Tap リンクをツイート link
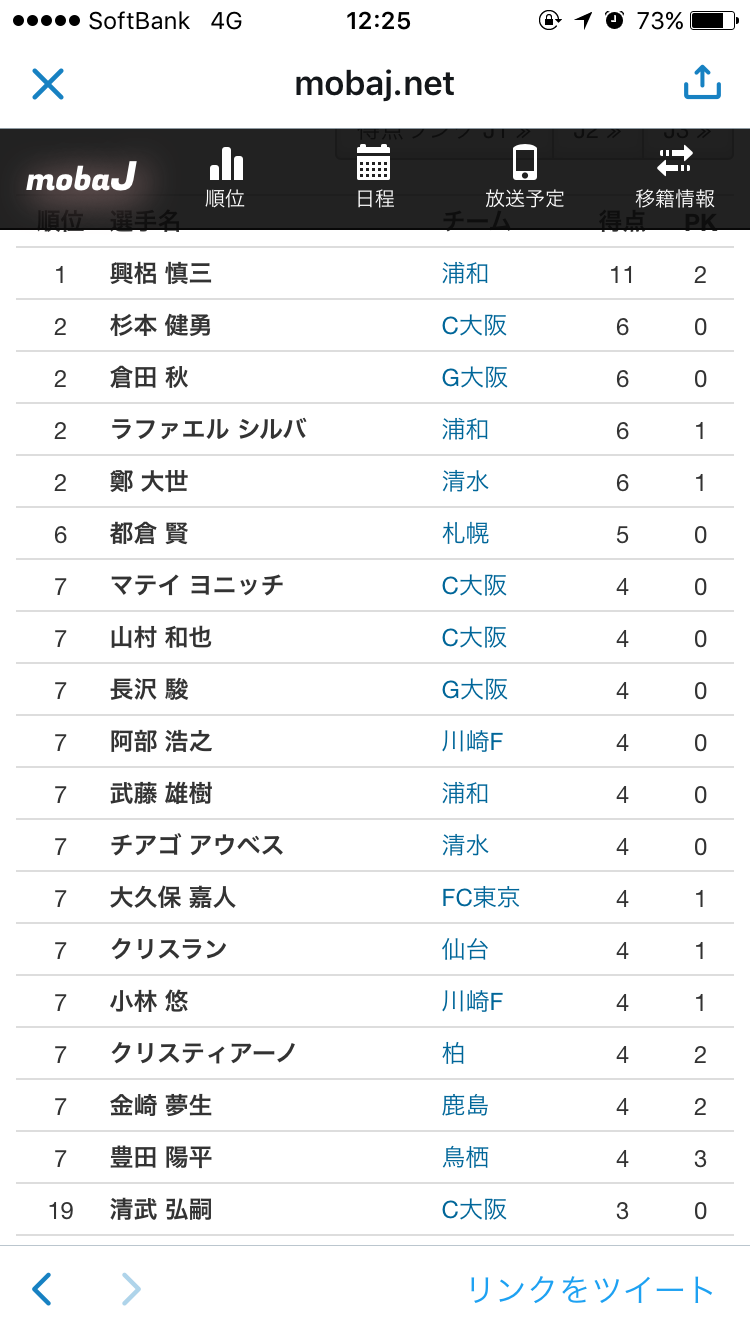 (x=590, y=1289)
